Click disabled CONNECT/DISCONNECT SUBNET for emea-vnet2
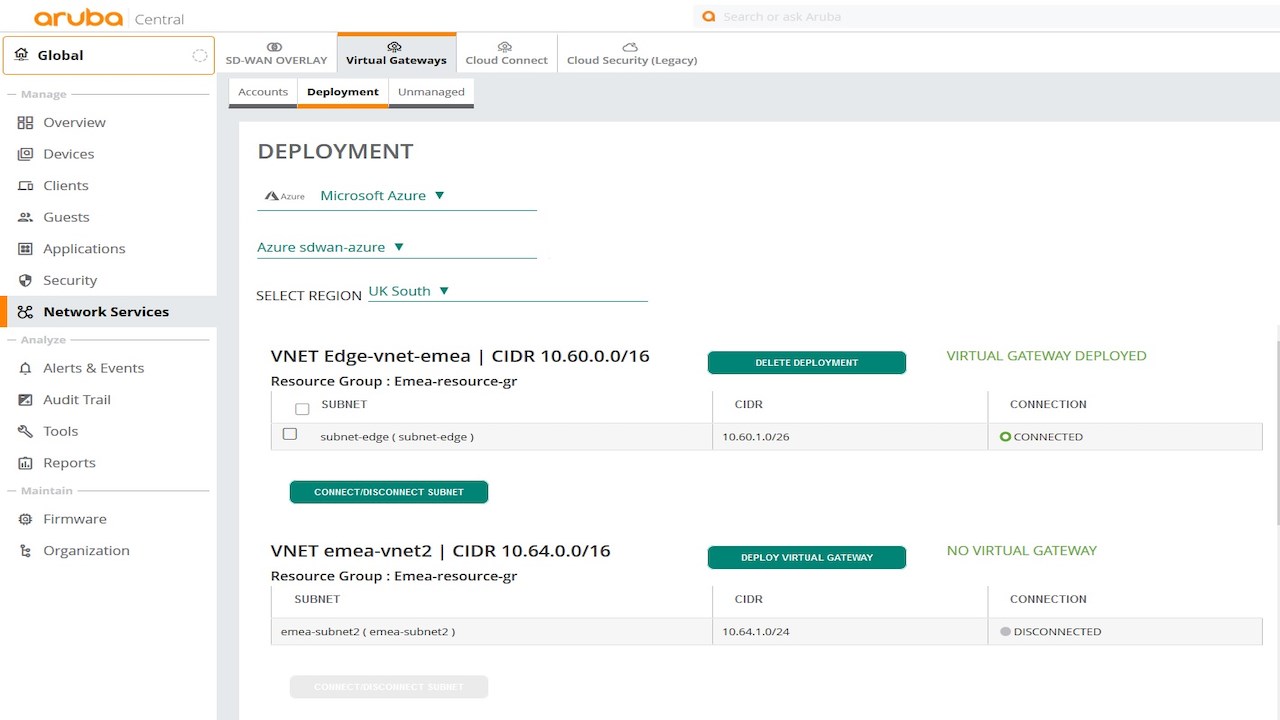Image resolution: width=1280 pixels, height=720 pixels. point(389,687)
